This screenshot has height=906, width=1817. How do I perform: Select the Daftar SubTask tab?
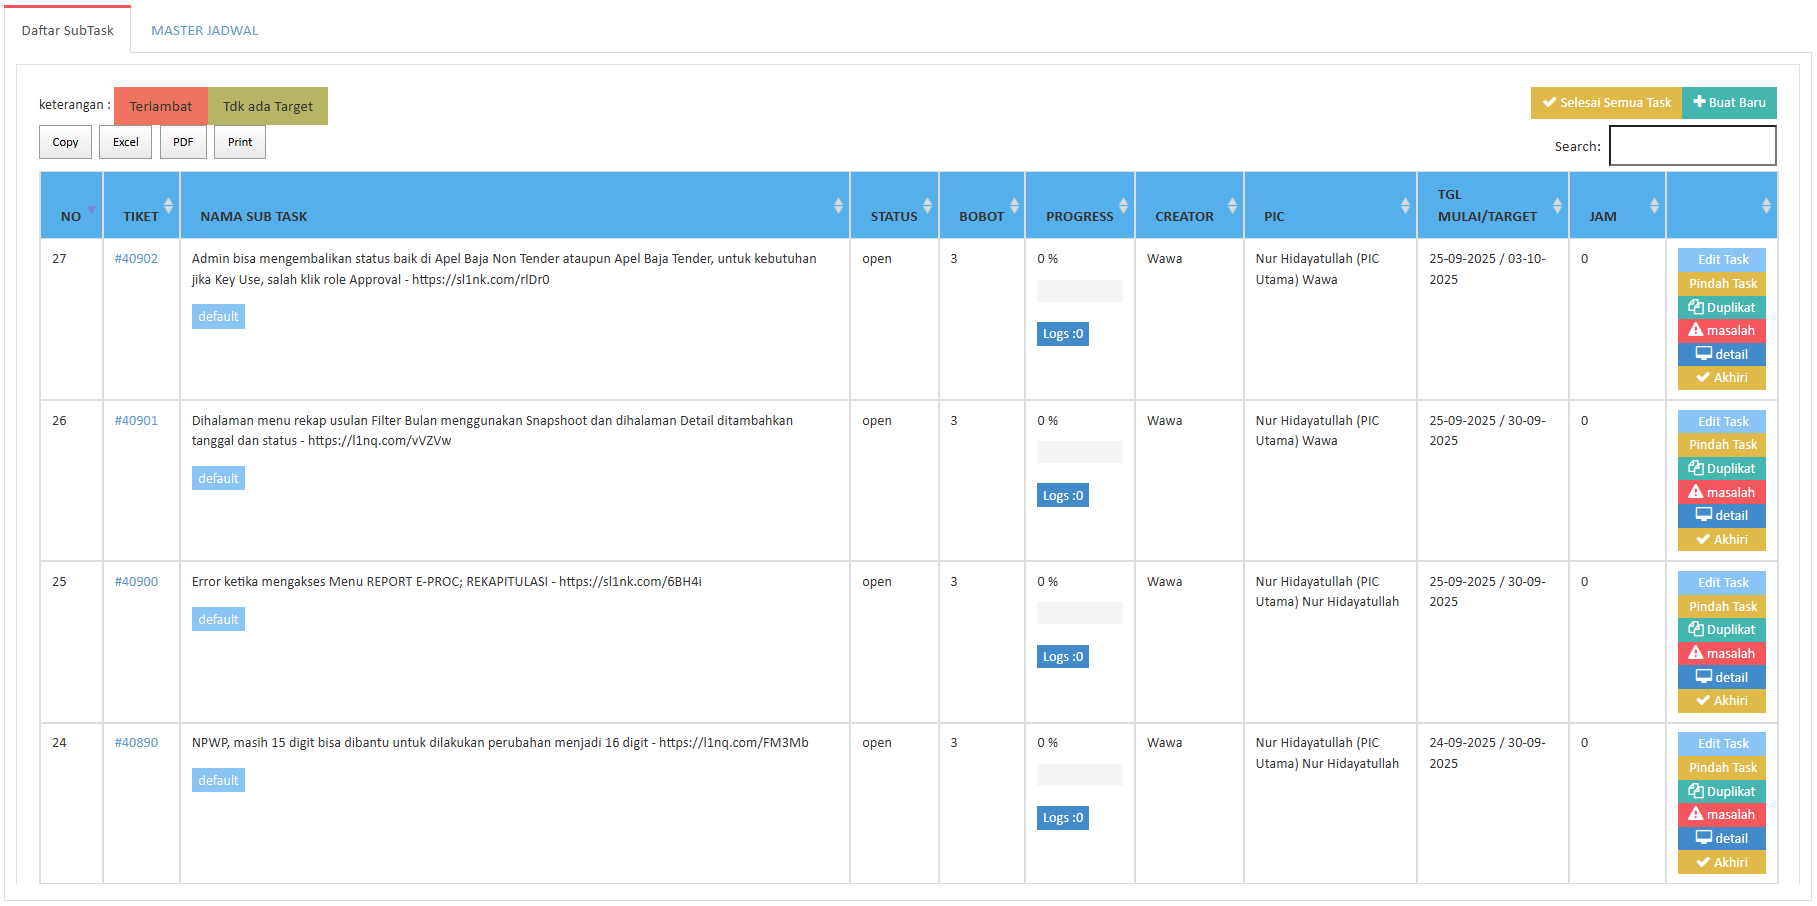coord(68,31)
